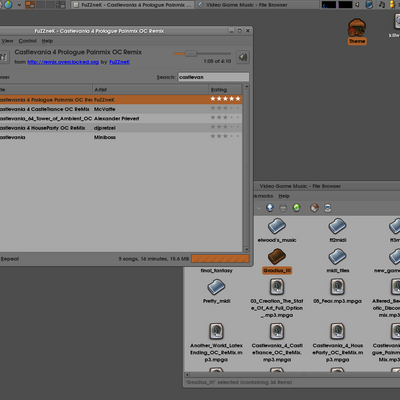Open the Control menu in music player
The width and height of the screenshot is (400, 400).
coord(28,41)
